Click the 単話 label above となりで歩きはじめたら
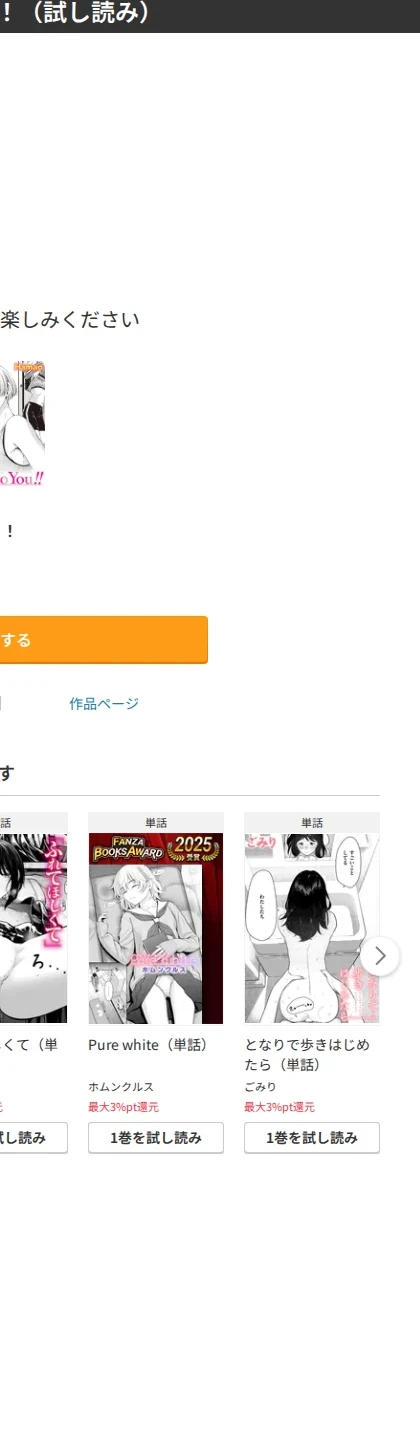420x1429 pixels. click(x=312, y=823)
